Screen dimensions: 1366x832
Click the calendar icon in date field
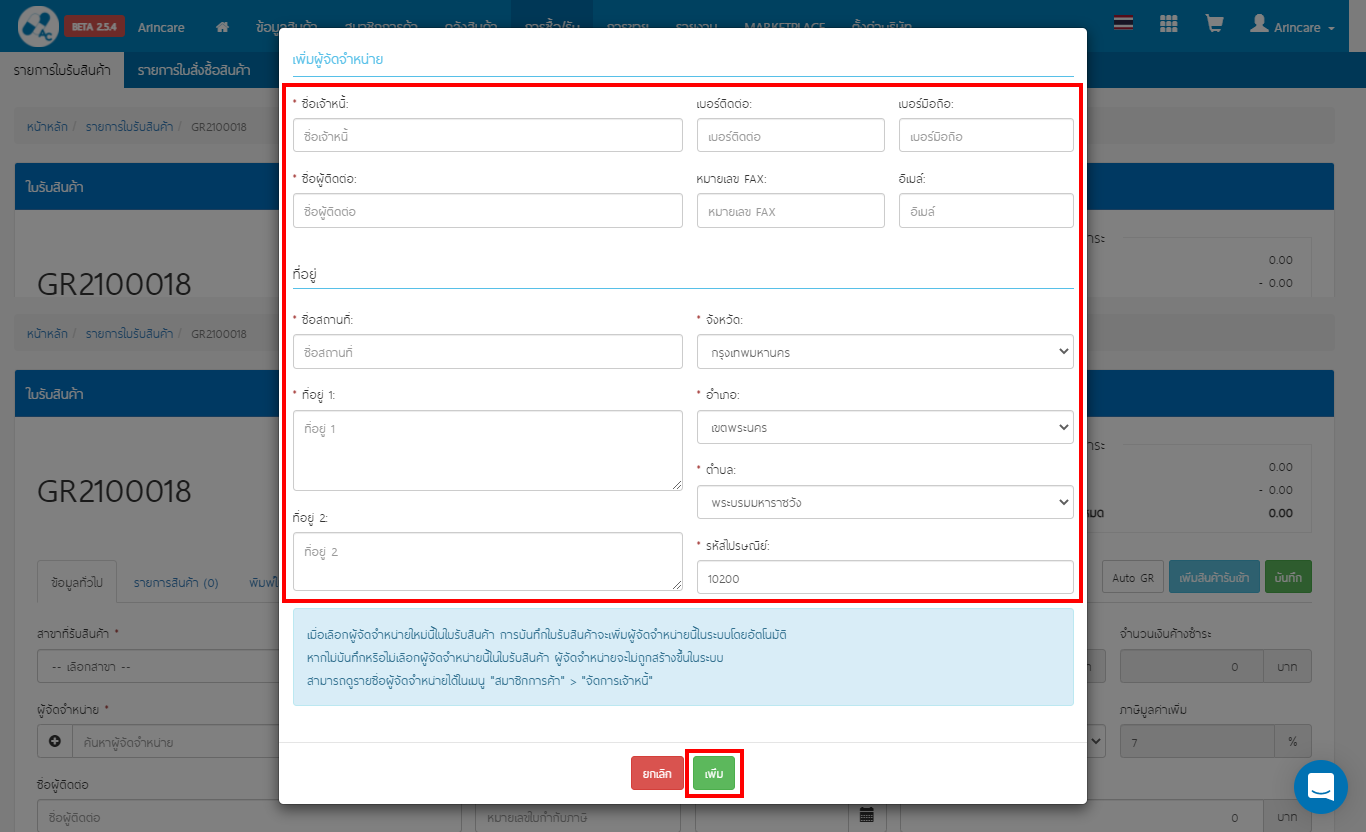pos(866,815)
